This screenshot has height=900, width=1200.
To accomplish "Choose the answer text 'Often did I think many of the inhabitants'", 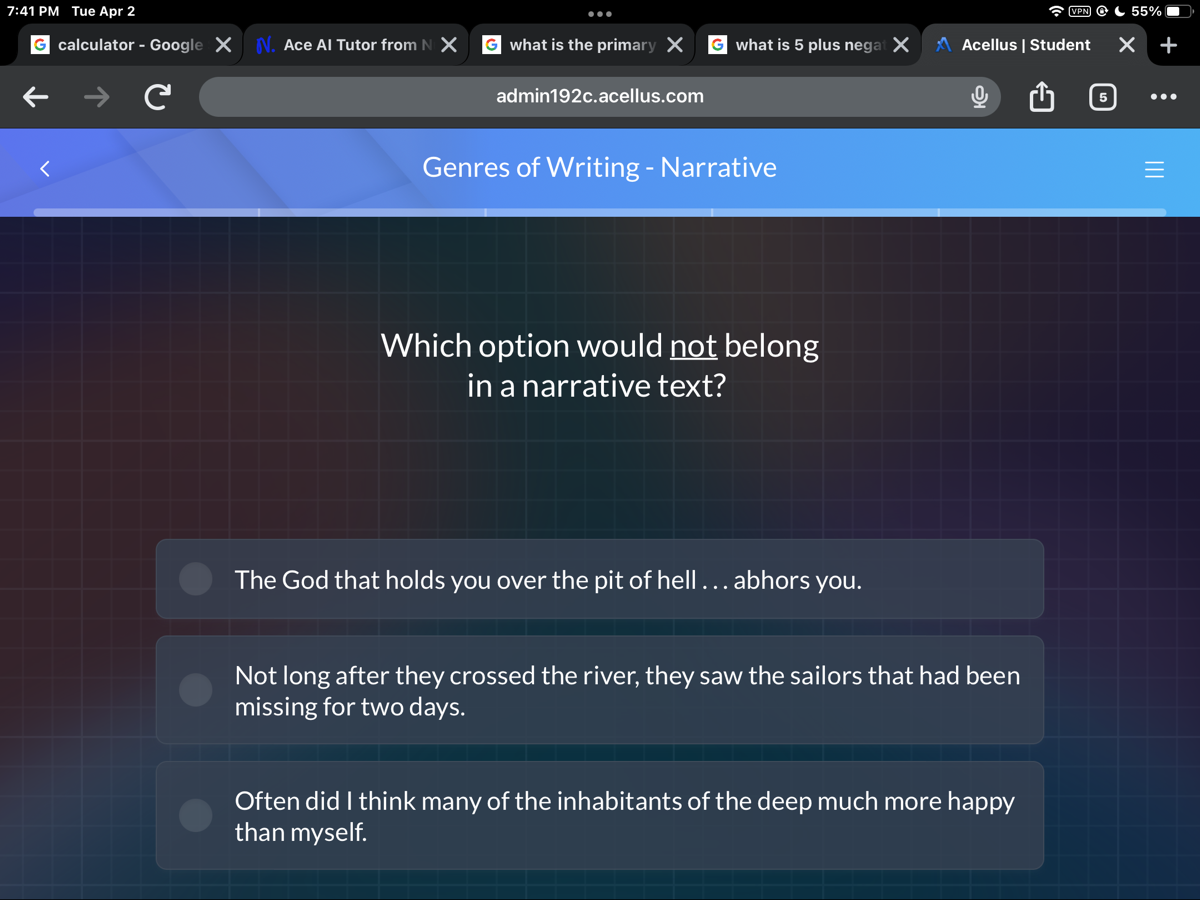I will coord(624,816).
